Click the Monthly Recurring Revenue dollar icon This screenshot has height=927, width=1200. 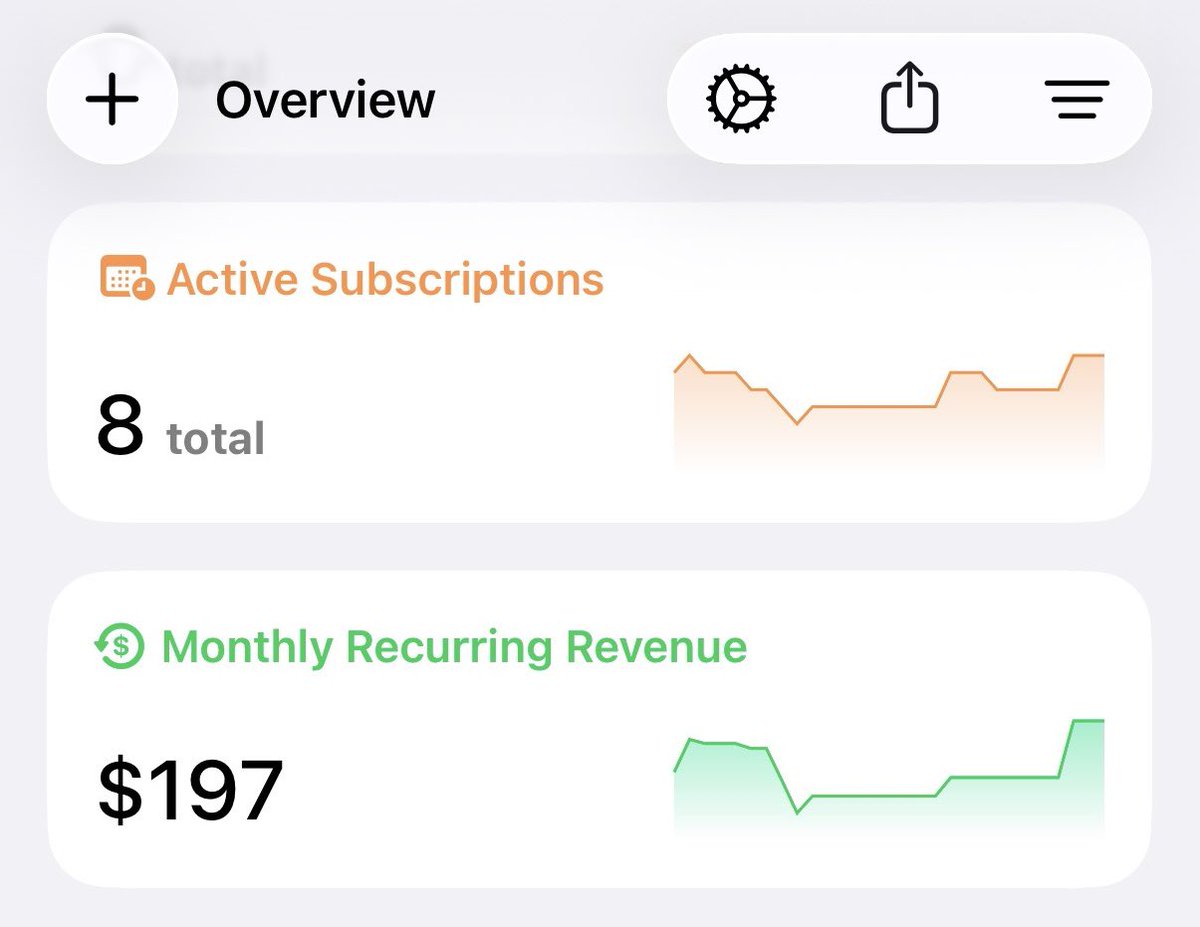click(x=120, y=646)
